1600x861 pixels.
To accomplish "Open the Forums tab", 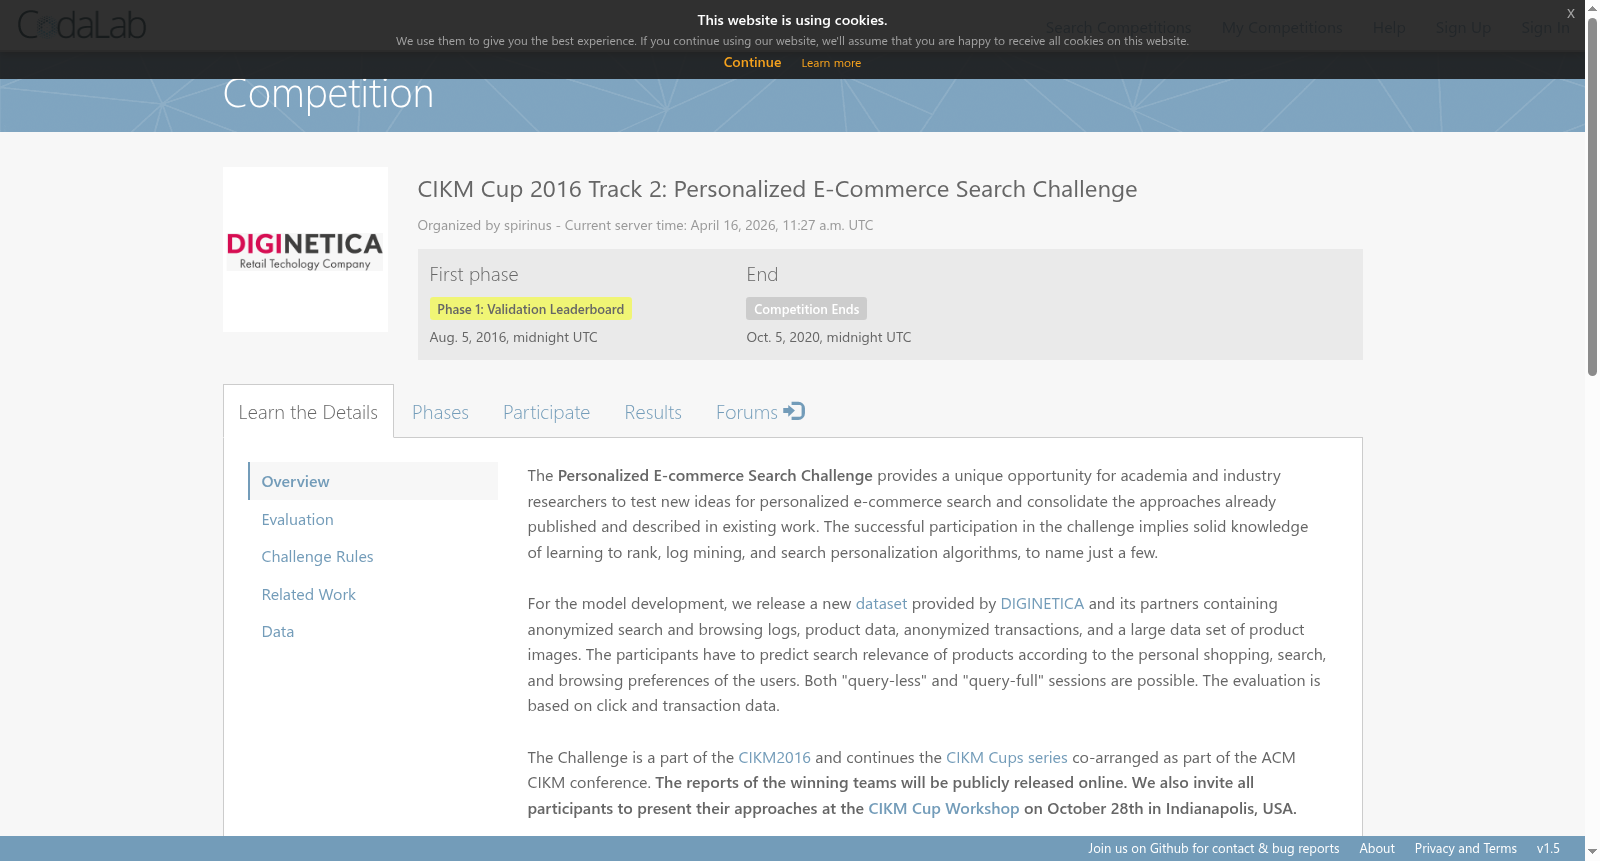I will coord(760,412).
